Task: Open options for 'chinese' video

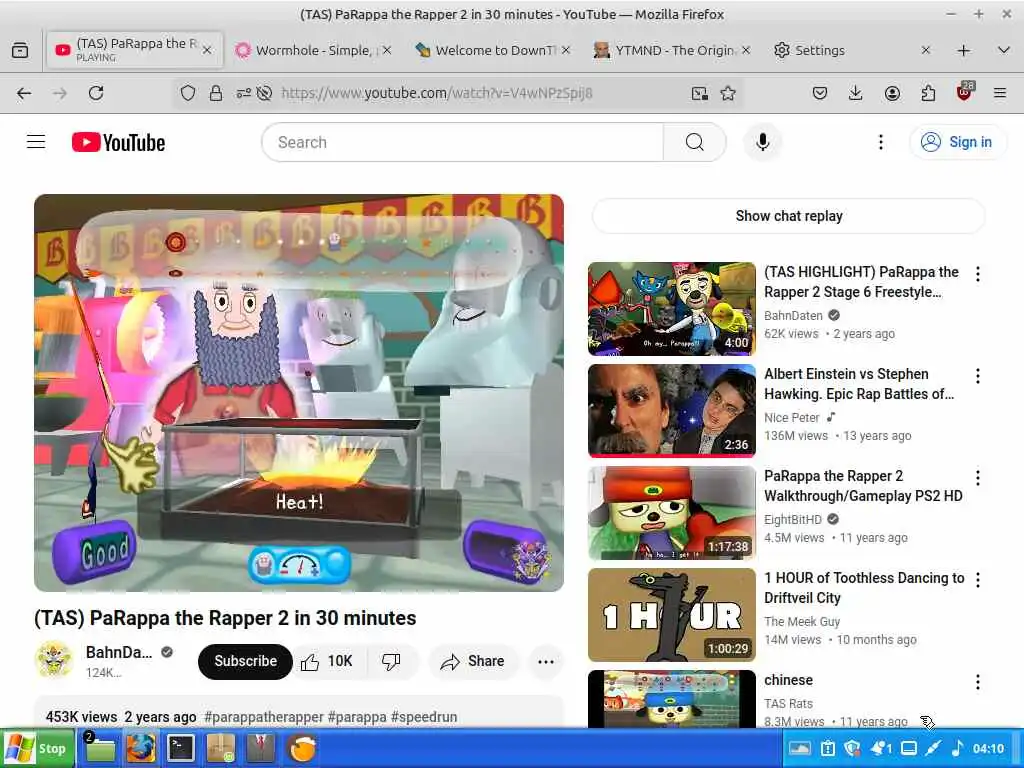Action: coord(978,682)
